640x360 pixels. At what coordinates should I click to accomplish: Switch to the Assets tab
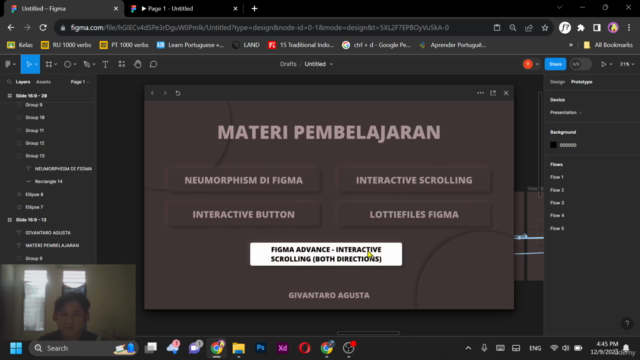(x=43, y=82)
